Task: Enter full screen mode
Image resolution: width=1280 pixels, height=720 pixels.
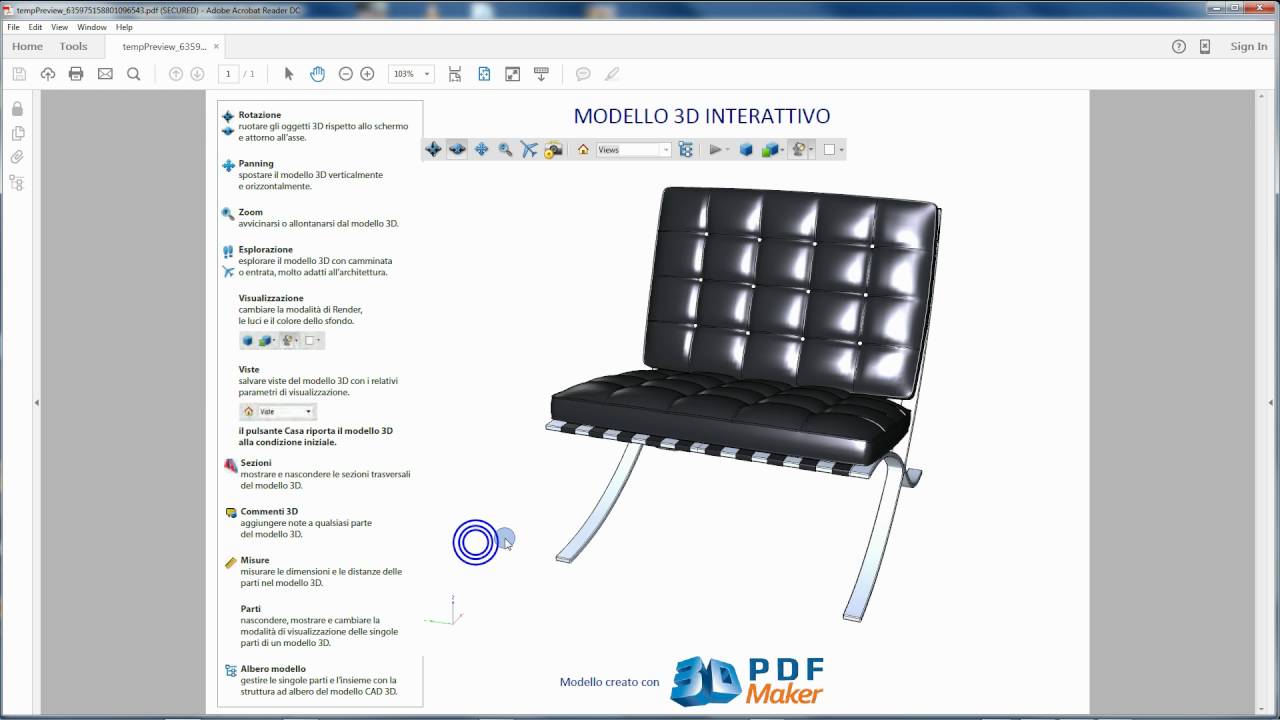Action: pos(513,74)
